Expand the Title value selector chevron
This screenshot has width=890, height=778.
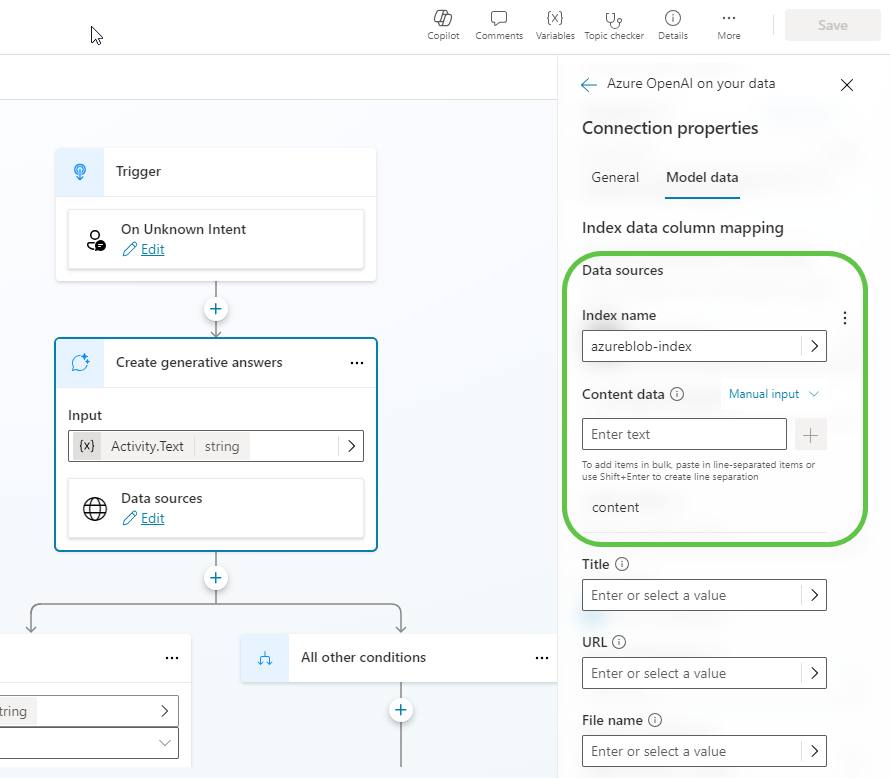click(x=814, y=595)
